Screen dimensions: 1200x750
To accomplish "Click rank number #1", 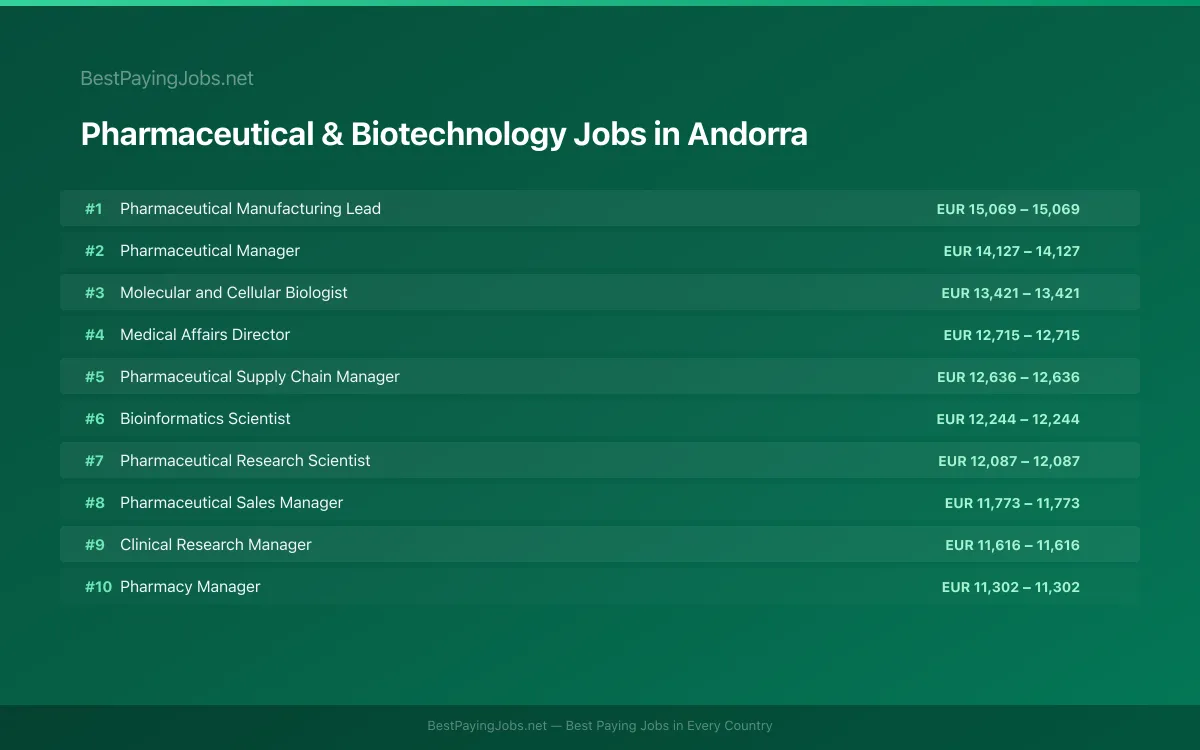I will click(x=94, y=209).
